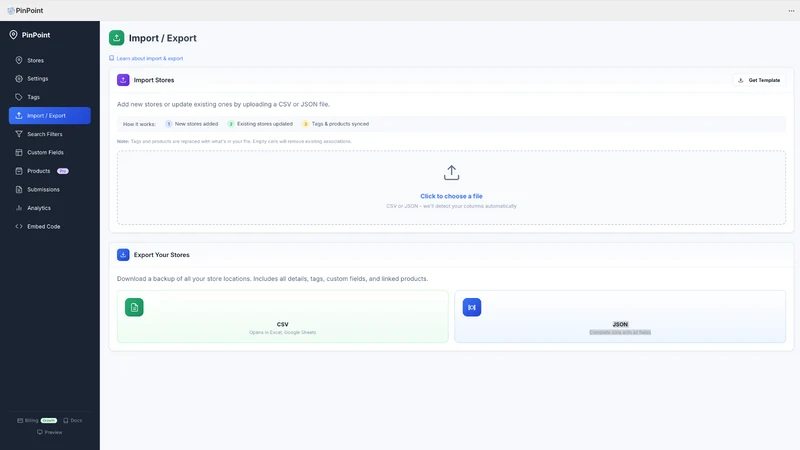This screenshot has width=800, height=450.
Task: Open Stores via its pin icon
Action: [19, 60]
